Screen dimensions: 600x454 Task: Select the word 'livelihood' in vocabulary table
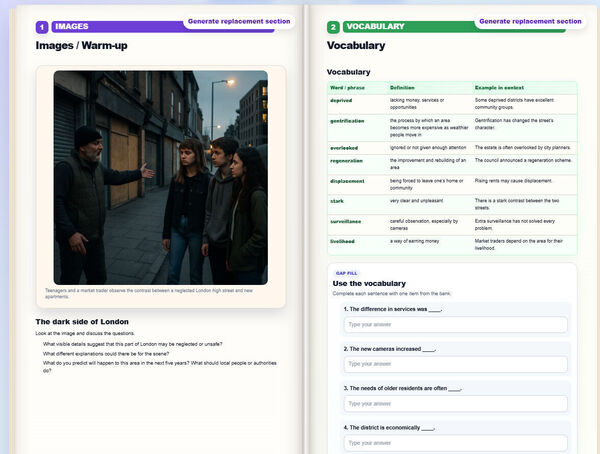point(342,241)
